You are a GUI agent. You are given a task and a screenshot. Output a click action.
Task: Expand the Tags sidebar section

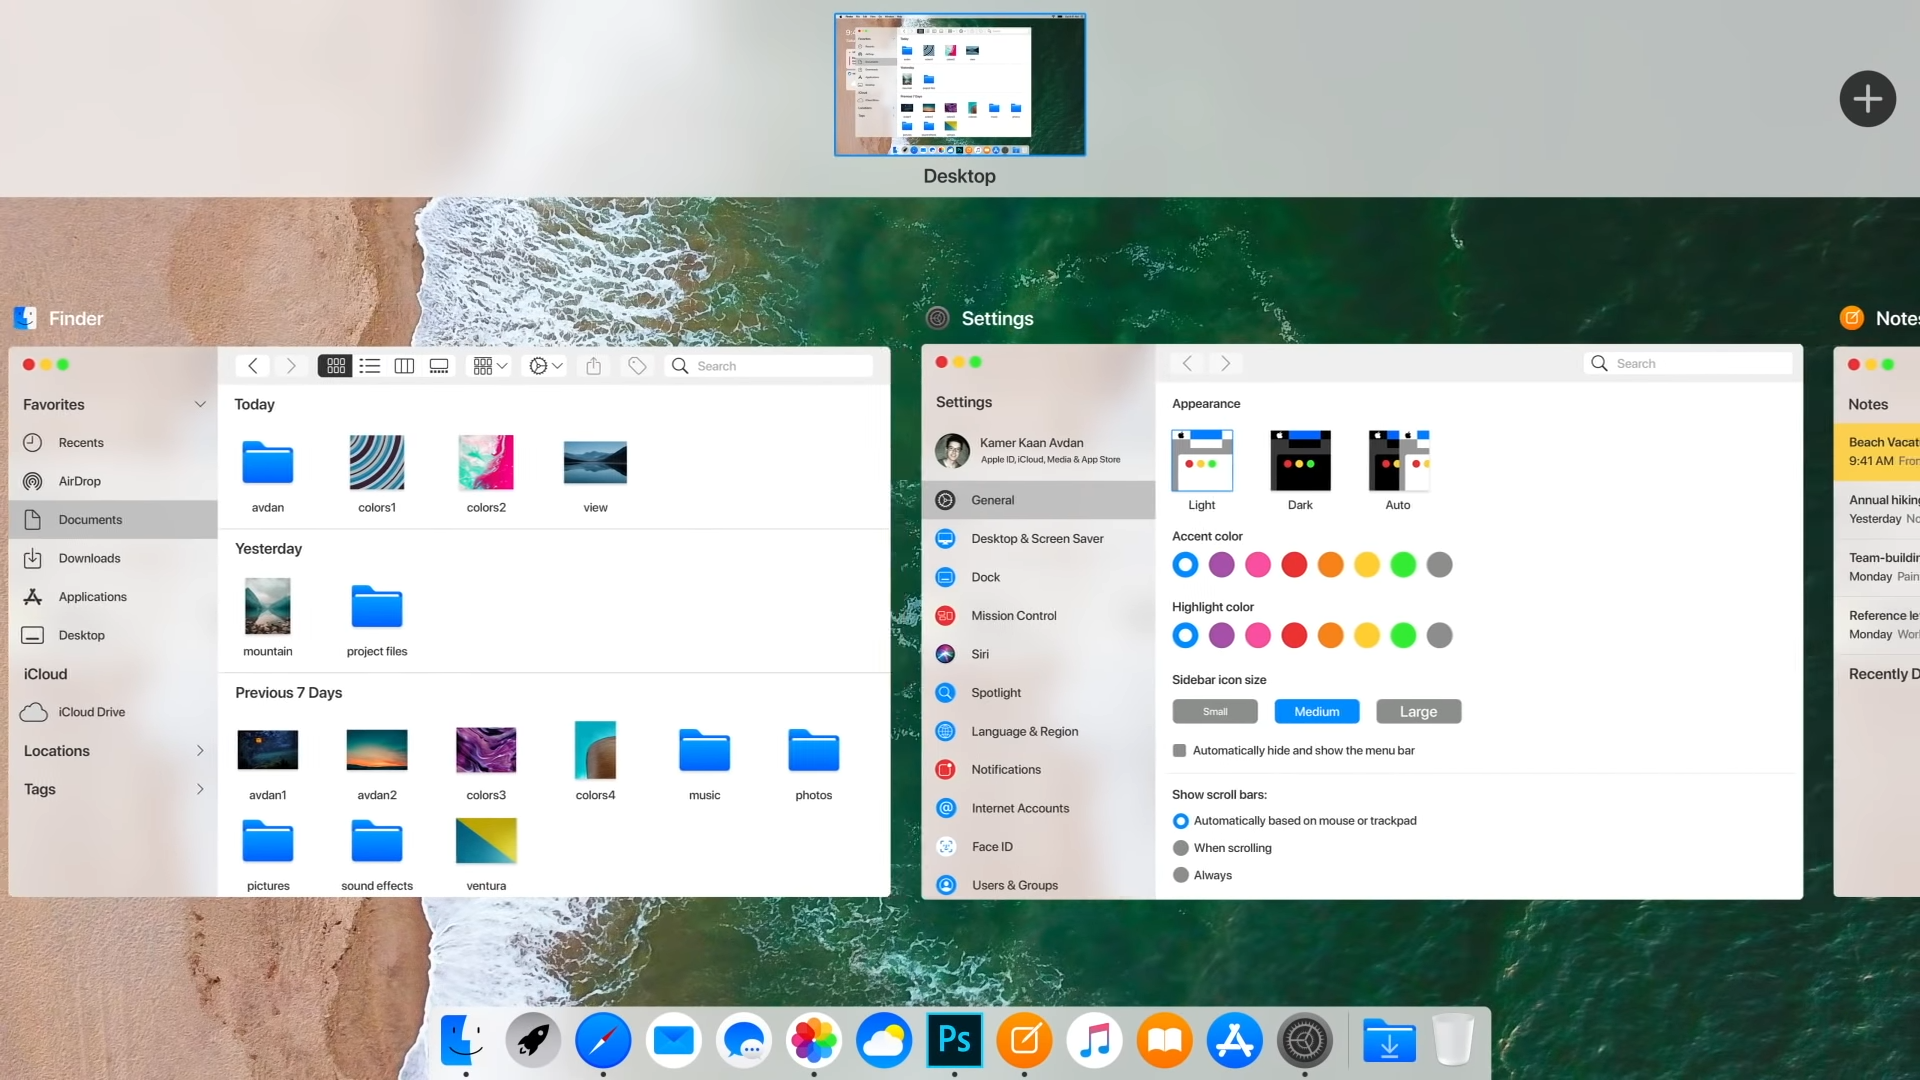(x=200, y=789)
